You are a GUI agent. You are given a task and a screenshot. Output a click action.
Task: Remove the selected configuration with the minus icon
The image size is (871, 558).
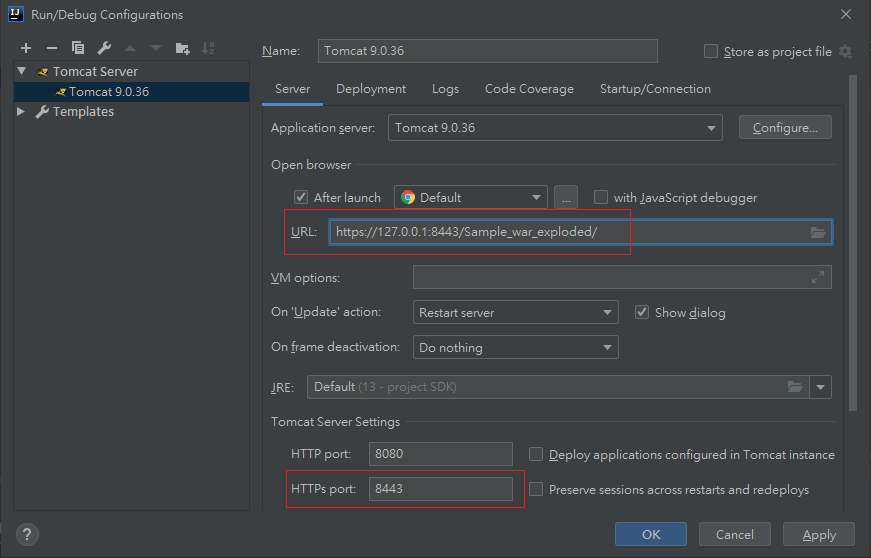52,48
